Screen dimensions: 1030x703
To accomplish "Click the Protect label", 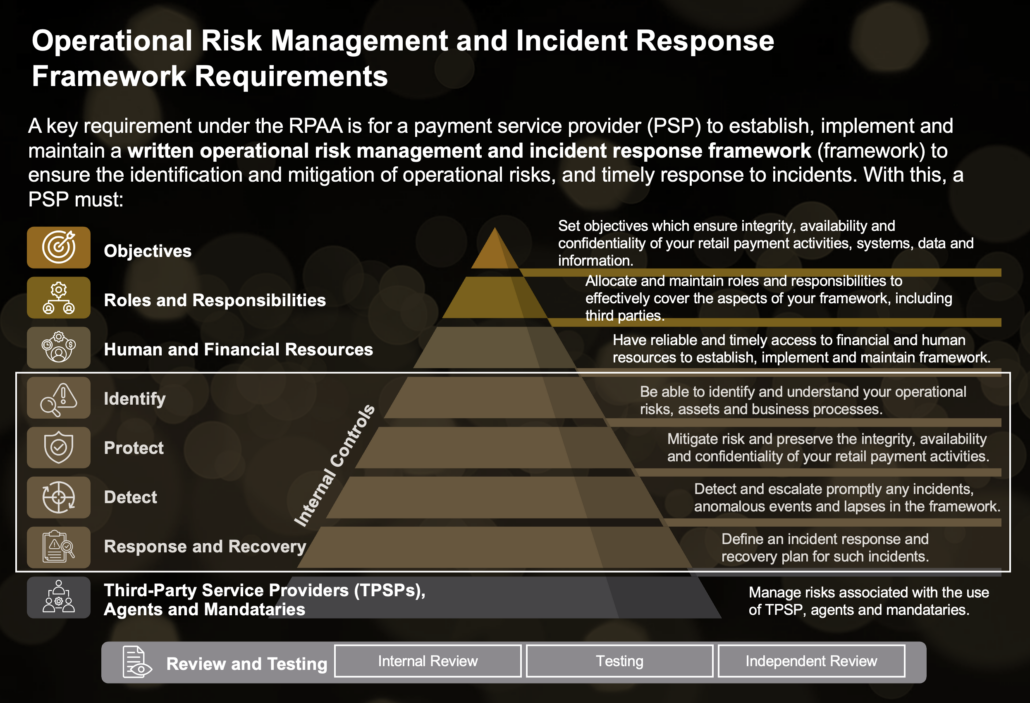I will pyautogui.click(x=134, y=448).
